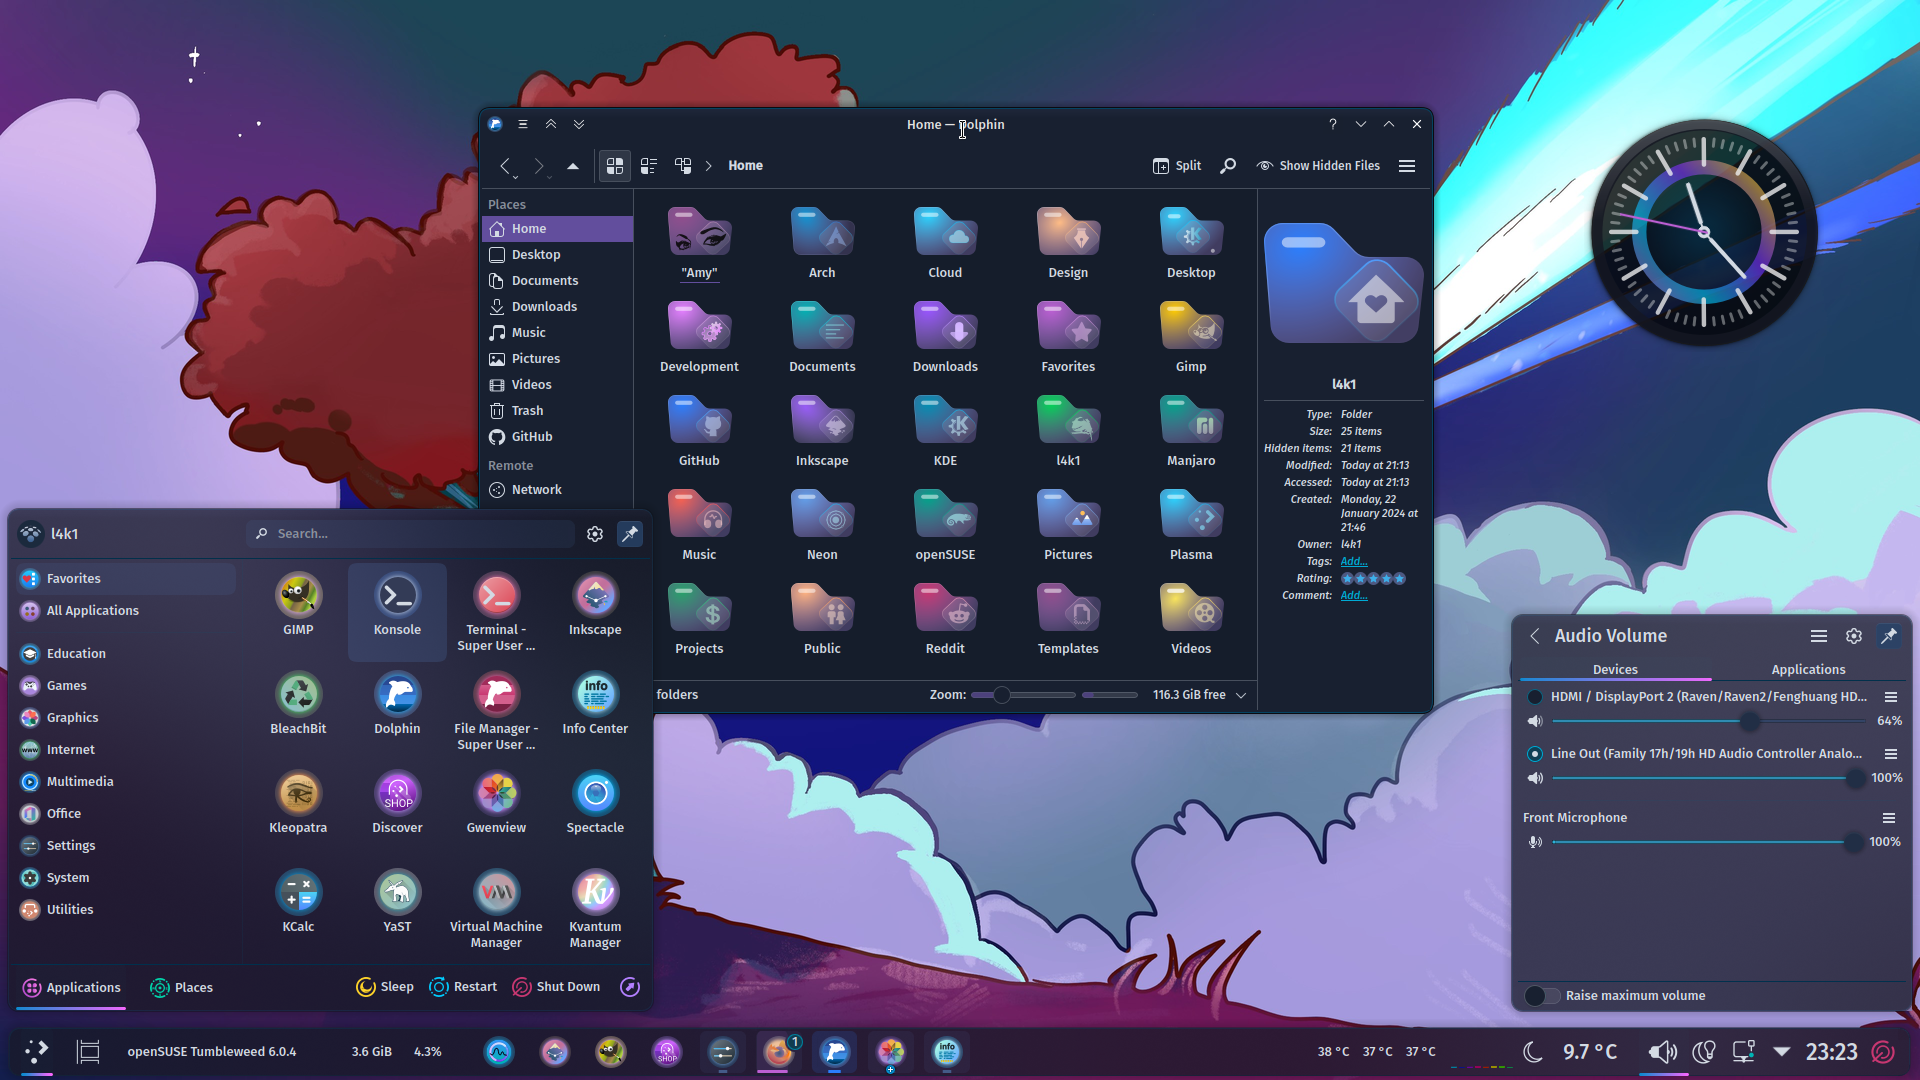Open the Plasma folder
The image size is (1920, 1080).
click(x=1191, y=525)
